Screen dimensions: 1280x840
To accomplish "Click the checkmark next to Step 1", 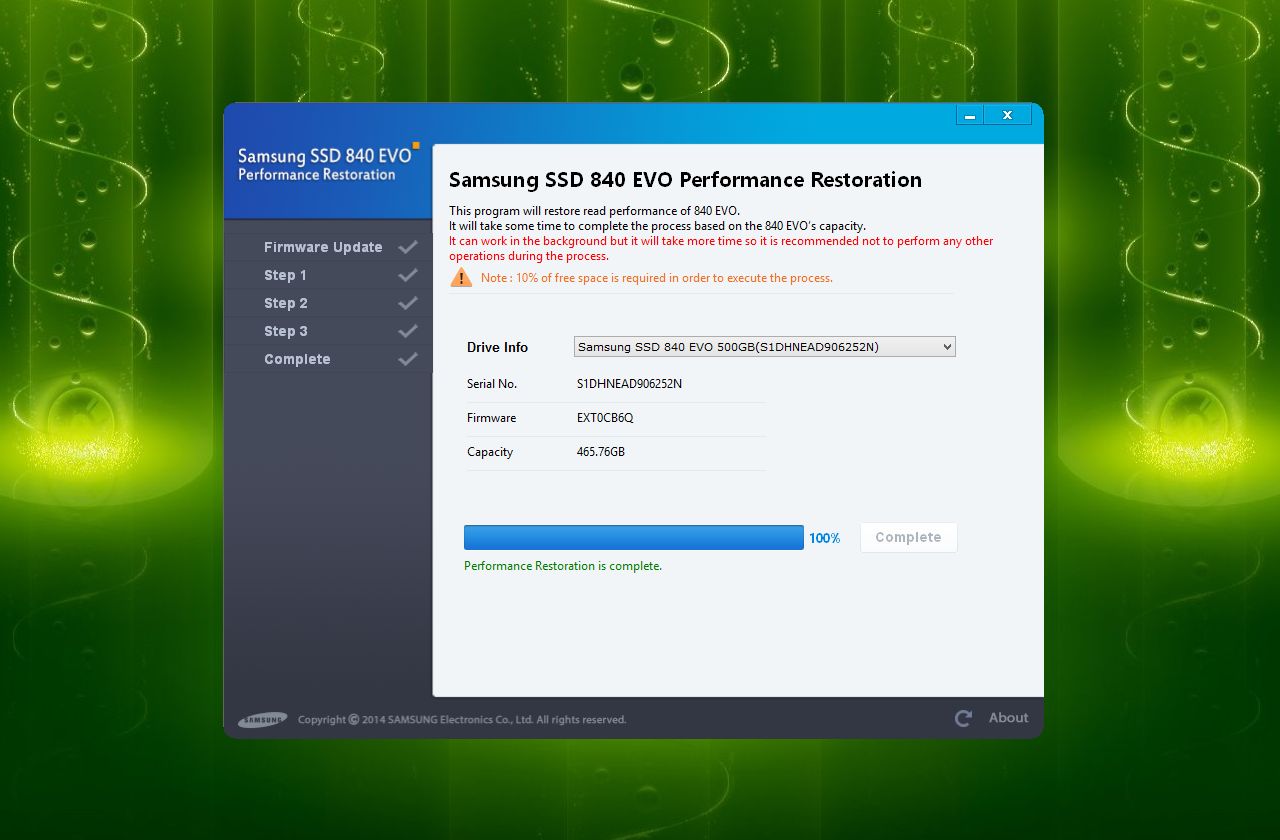I will pyautogui.click(x=407, y=275).
